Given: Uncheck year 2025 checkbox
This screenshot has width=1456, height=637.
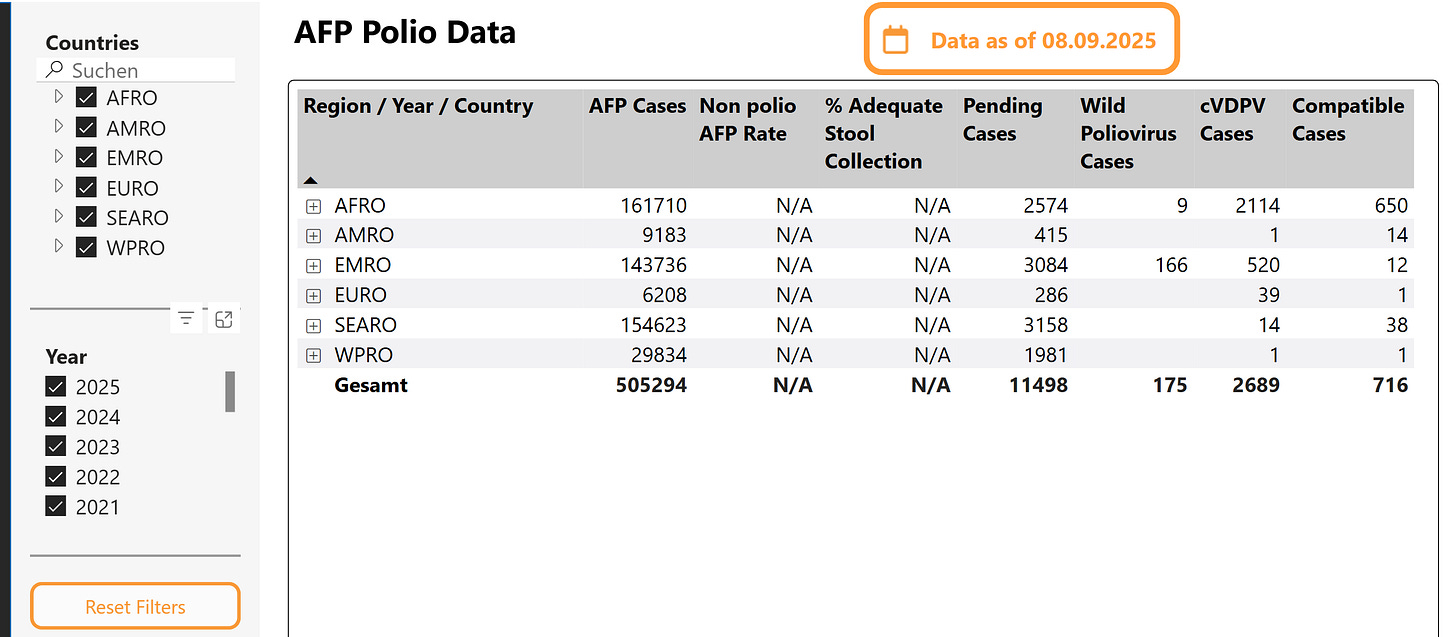Looking at the screenshot, I should pos(56,387).
